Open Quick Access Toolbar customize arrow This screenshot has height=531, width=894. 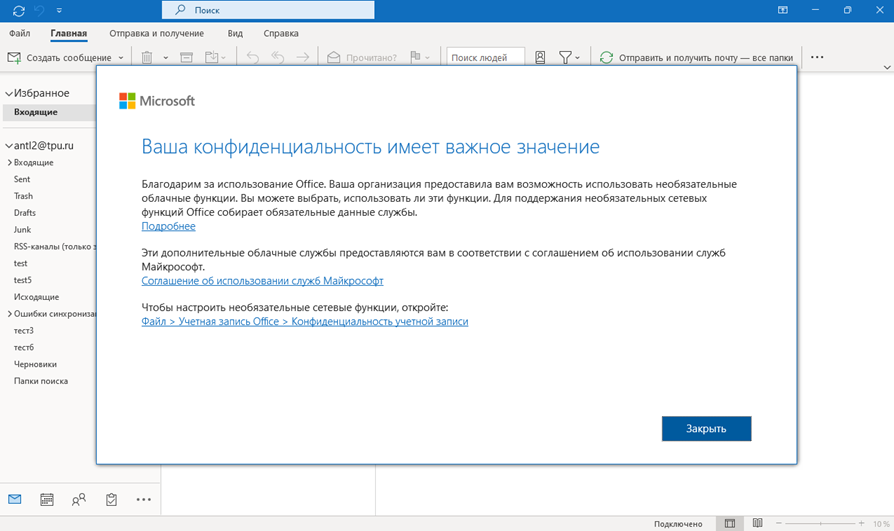click(59, 10)
